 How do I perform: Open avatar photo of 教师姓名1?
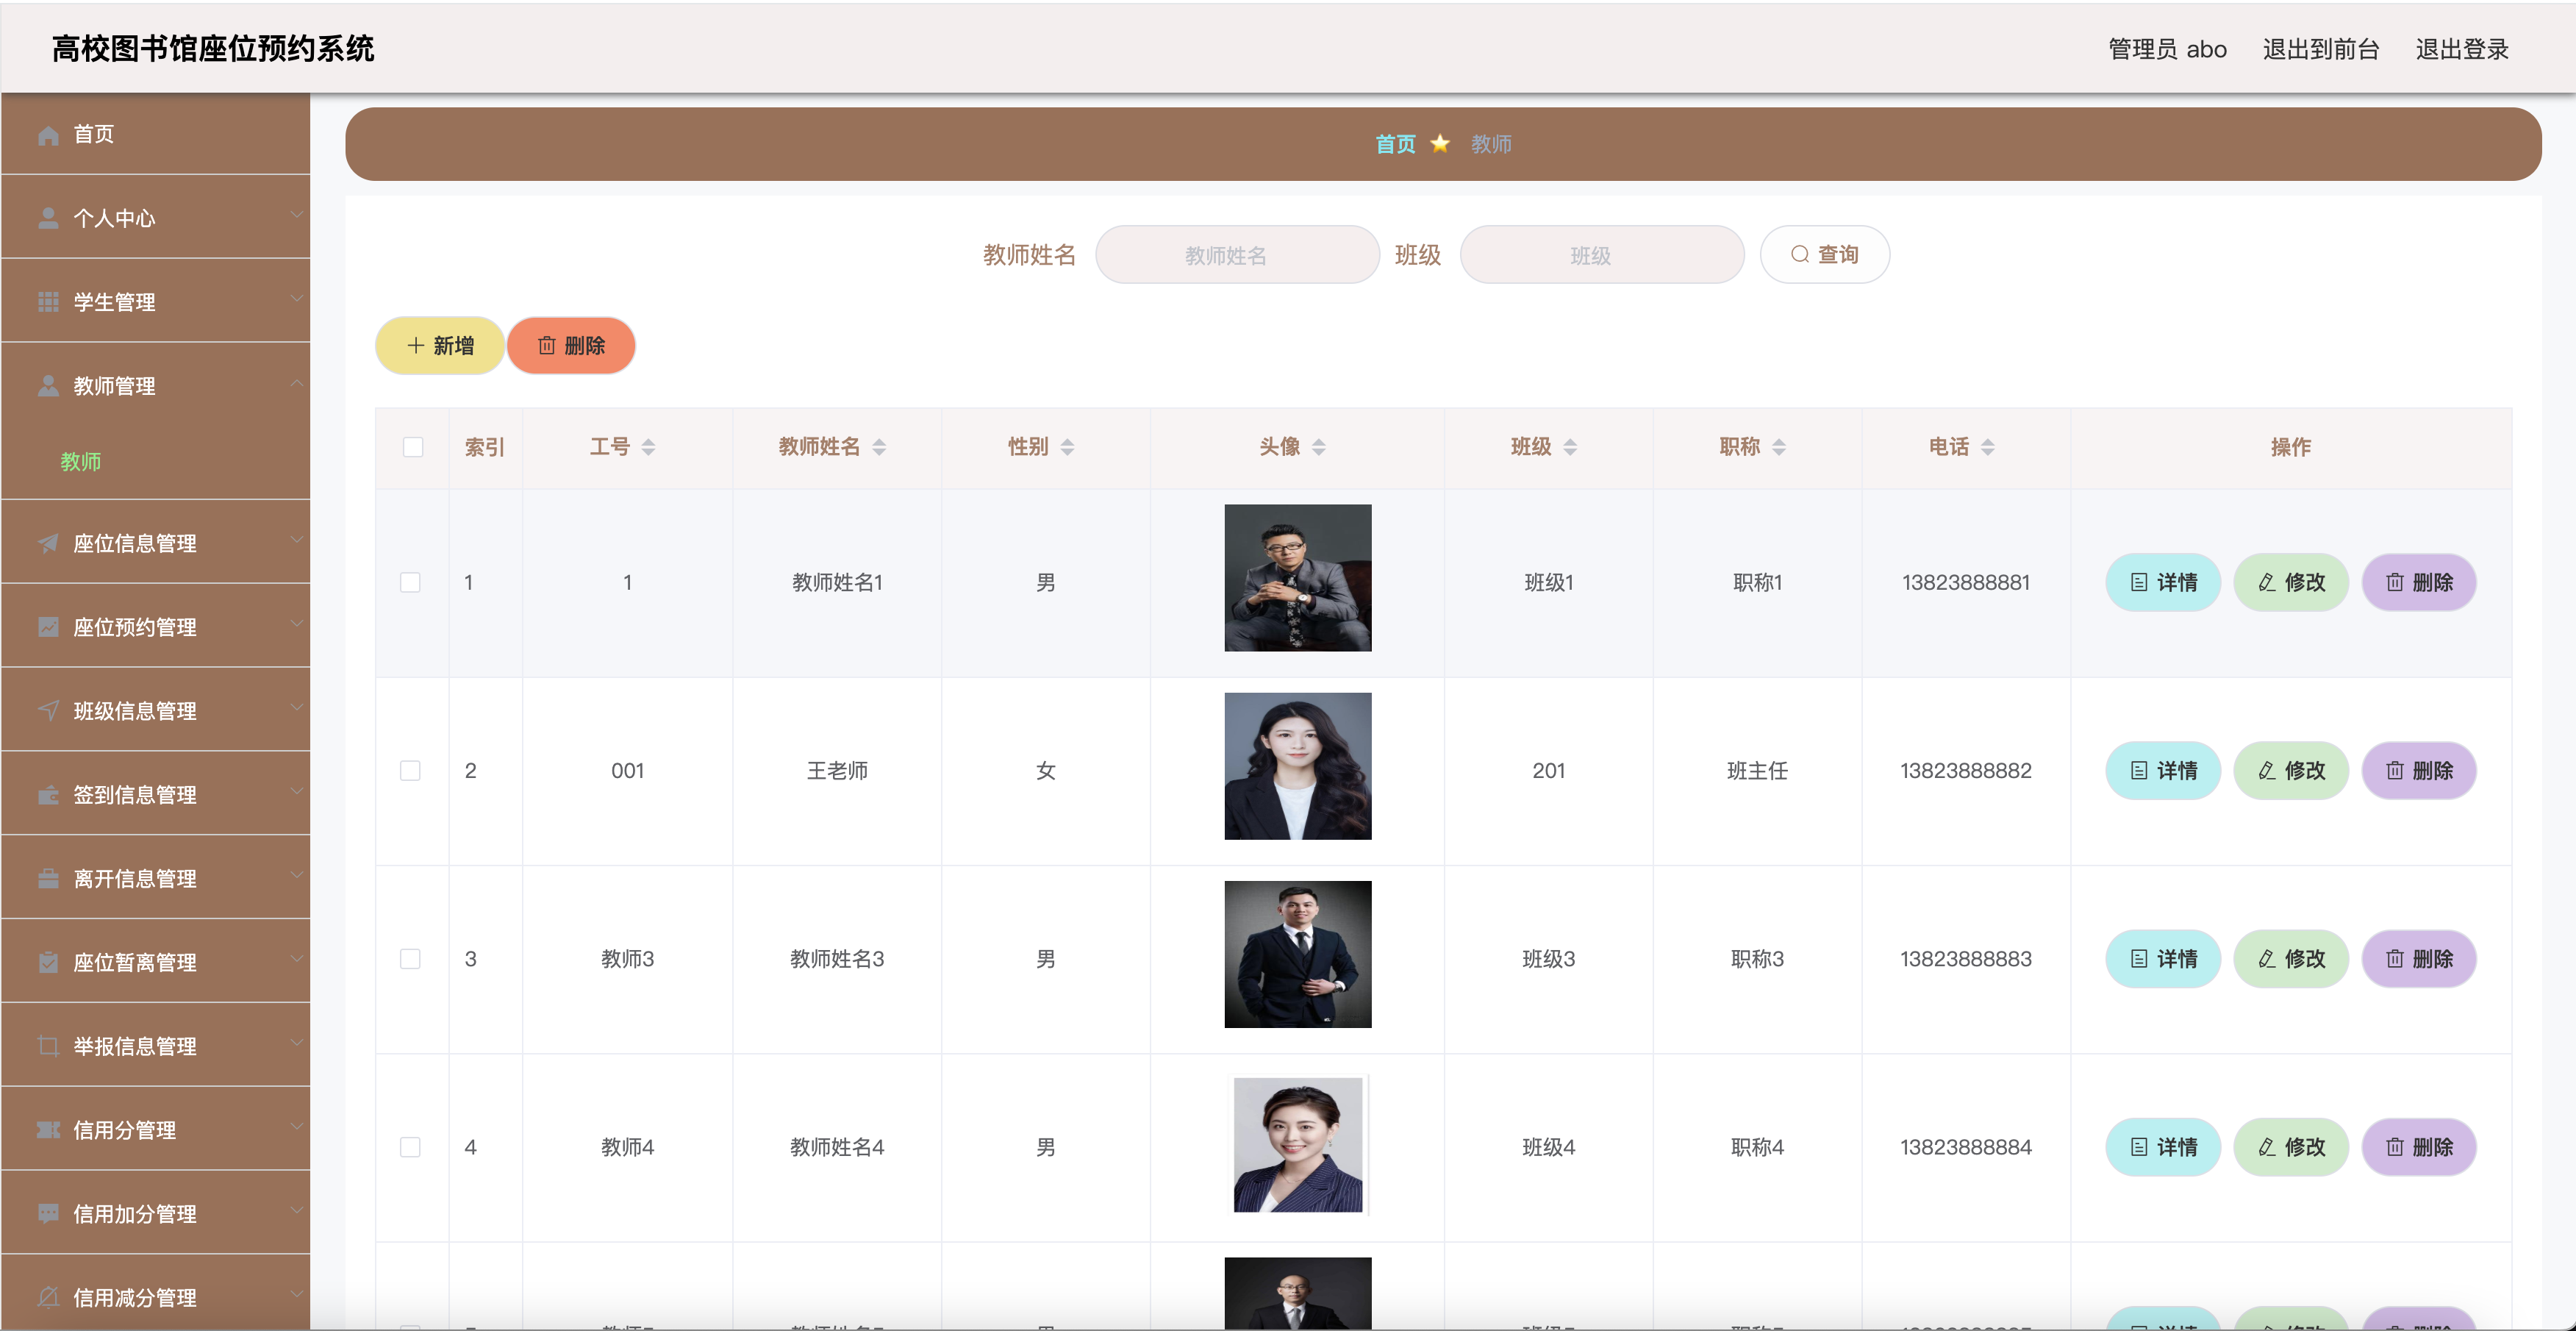pos(1298,578)
